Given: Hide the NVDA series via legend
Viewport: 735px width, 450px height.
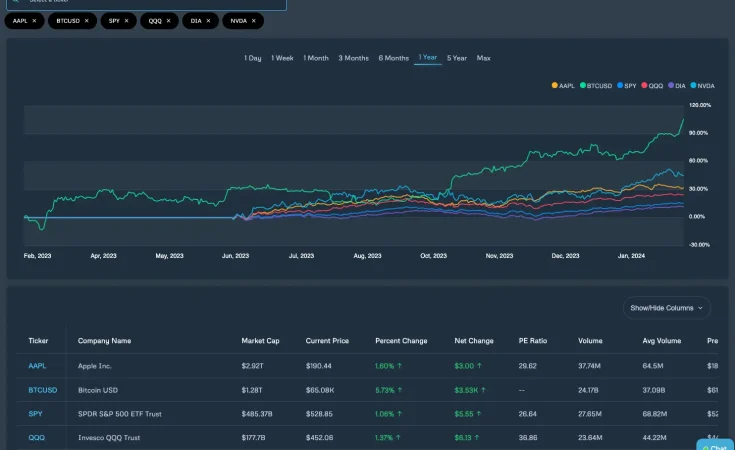Looking at the screenshot, I should pos(704,86).
